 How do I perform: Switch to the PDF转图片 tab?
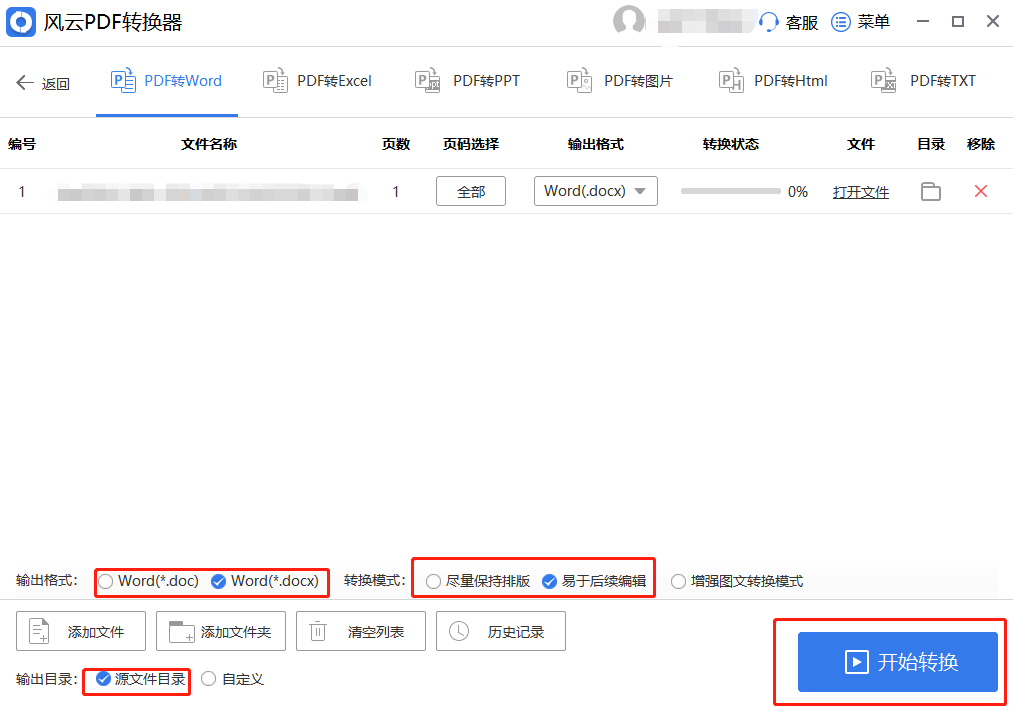(x=620, y=81)
